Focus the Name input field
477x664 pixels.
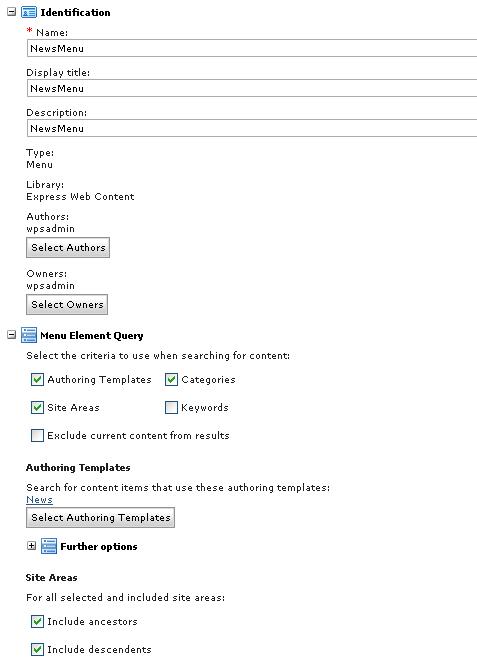(252, 48)
